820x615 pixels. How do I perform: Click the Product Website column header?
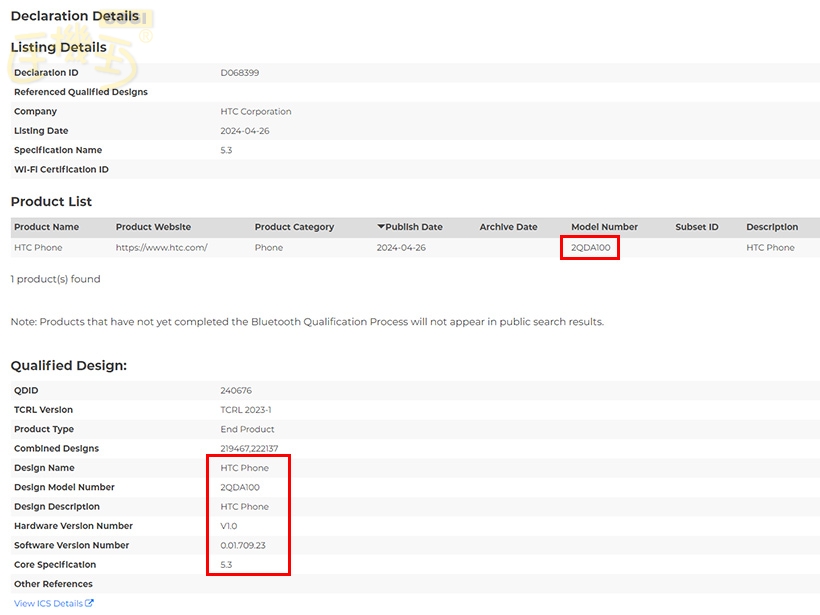pyautogui.click(x=153, y=227)
